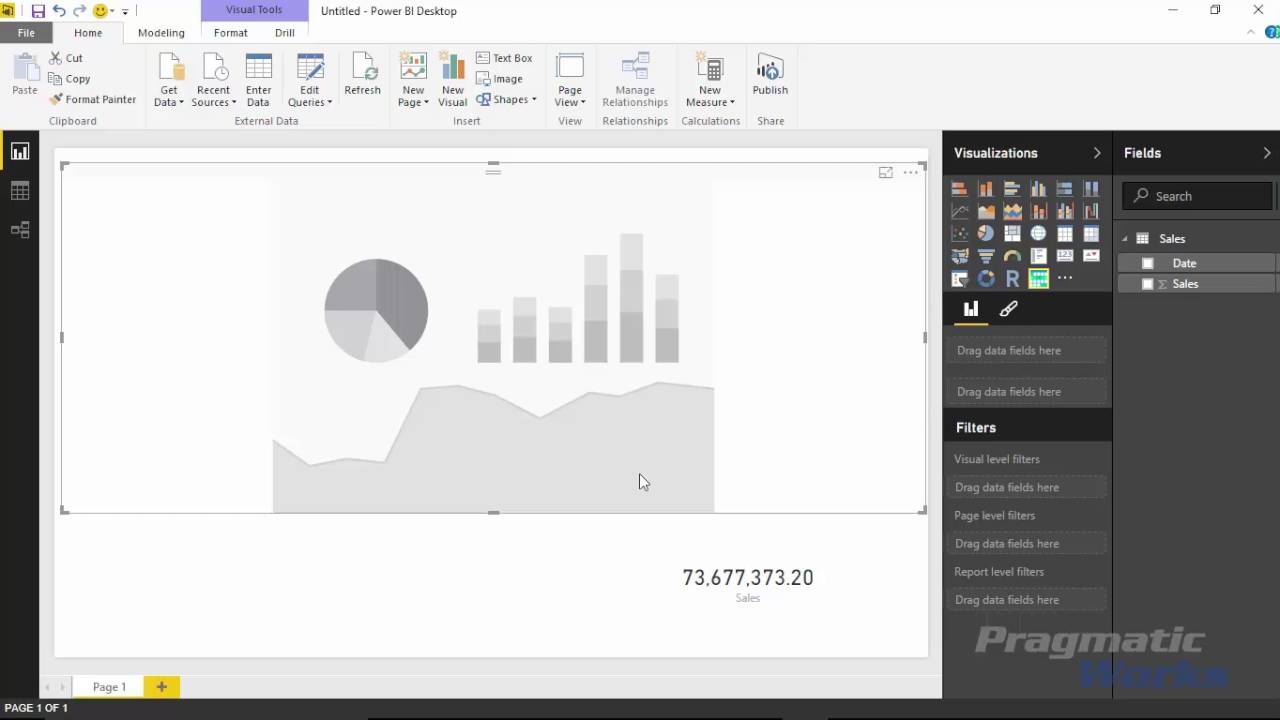Click in the Fields Search box
Viewport: 1280px width, 720px height.
1198,196
